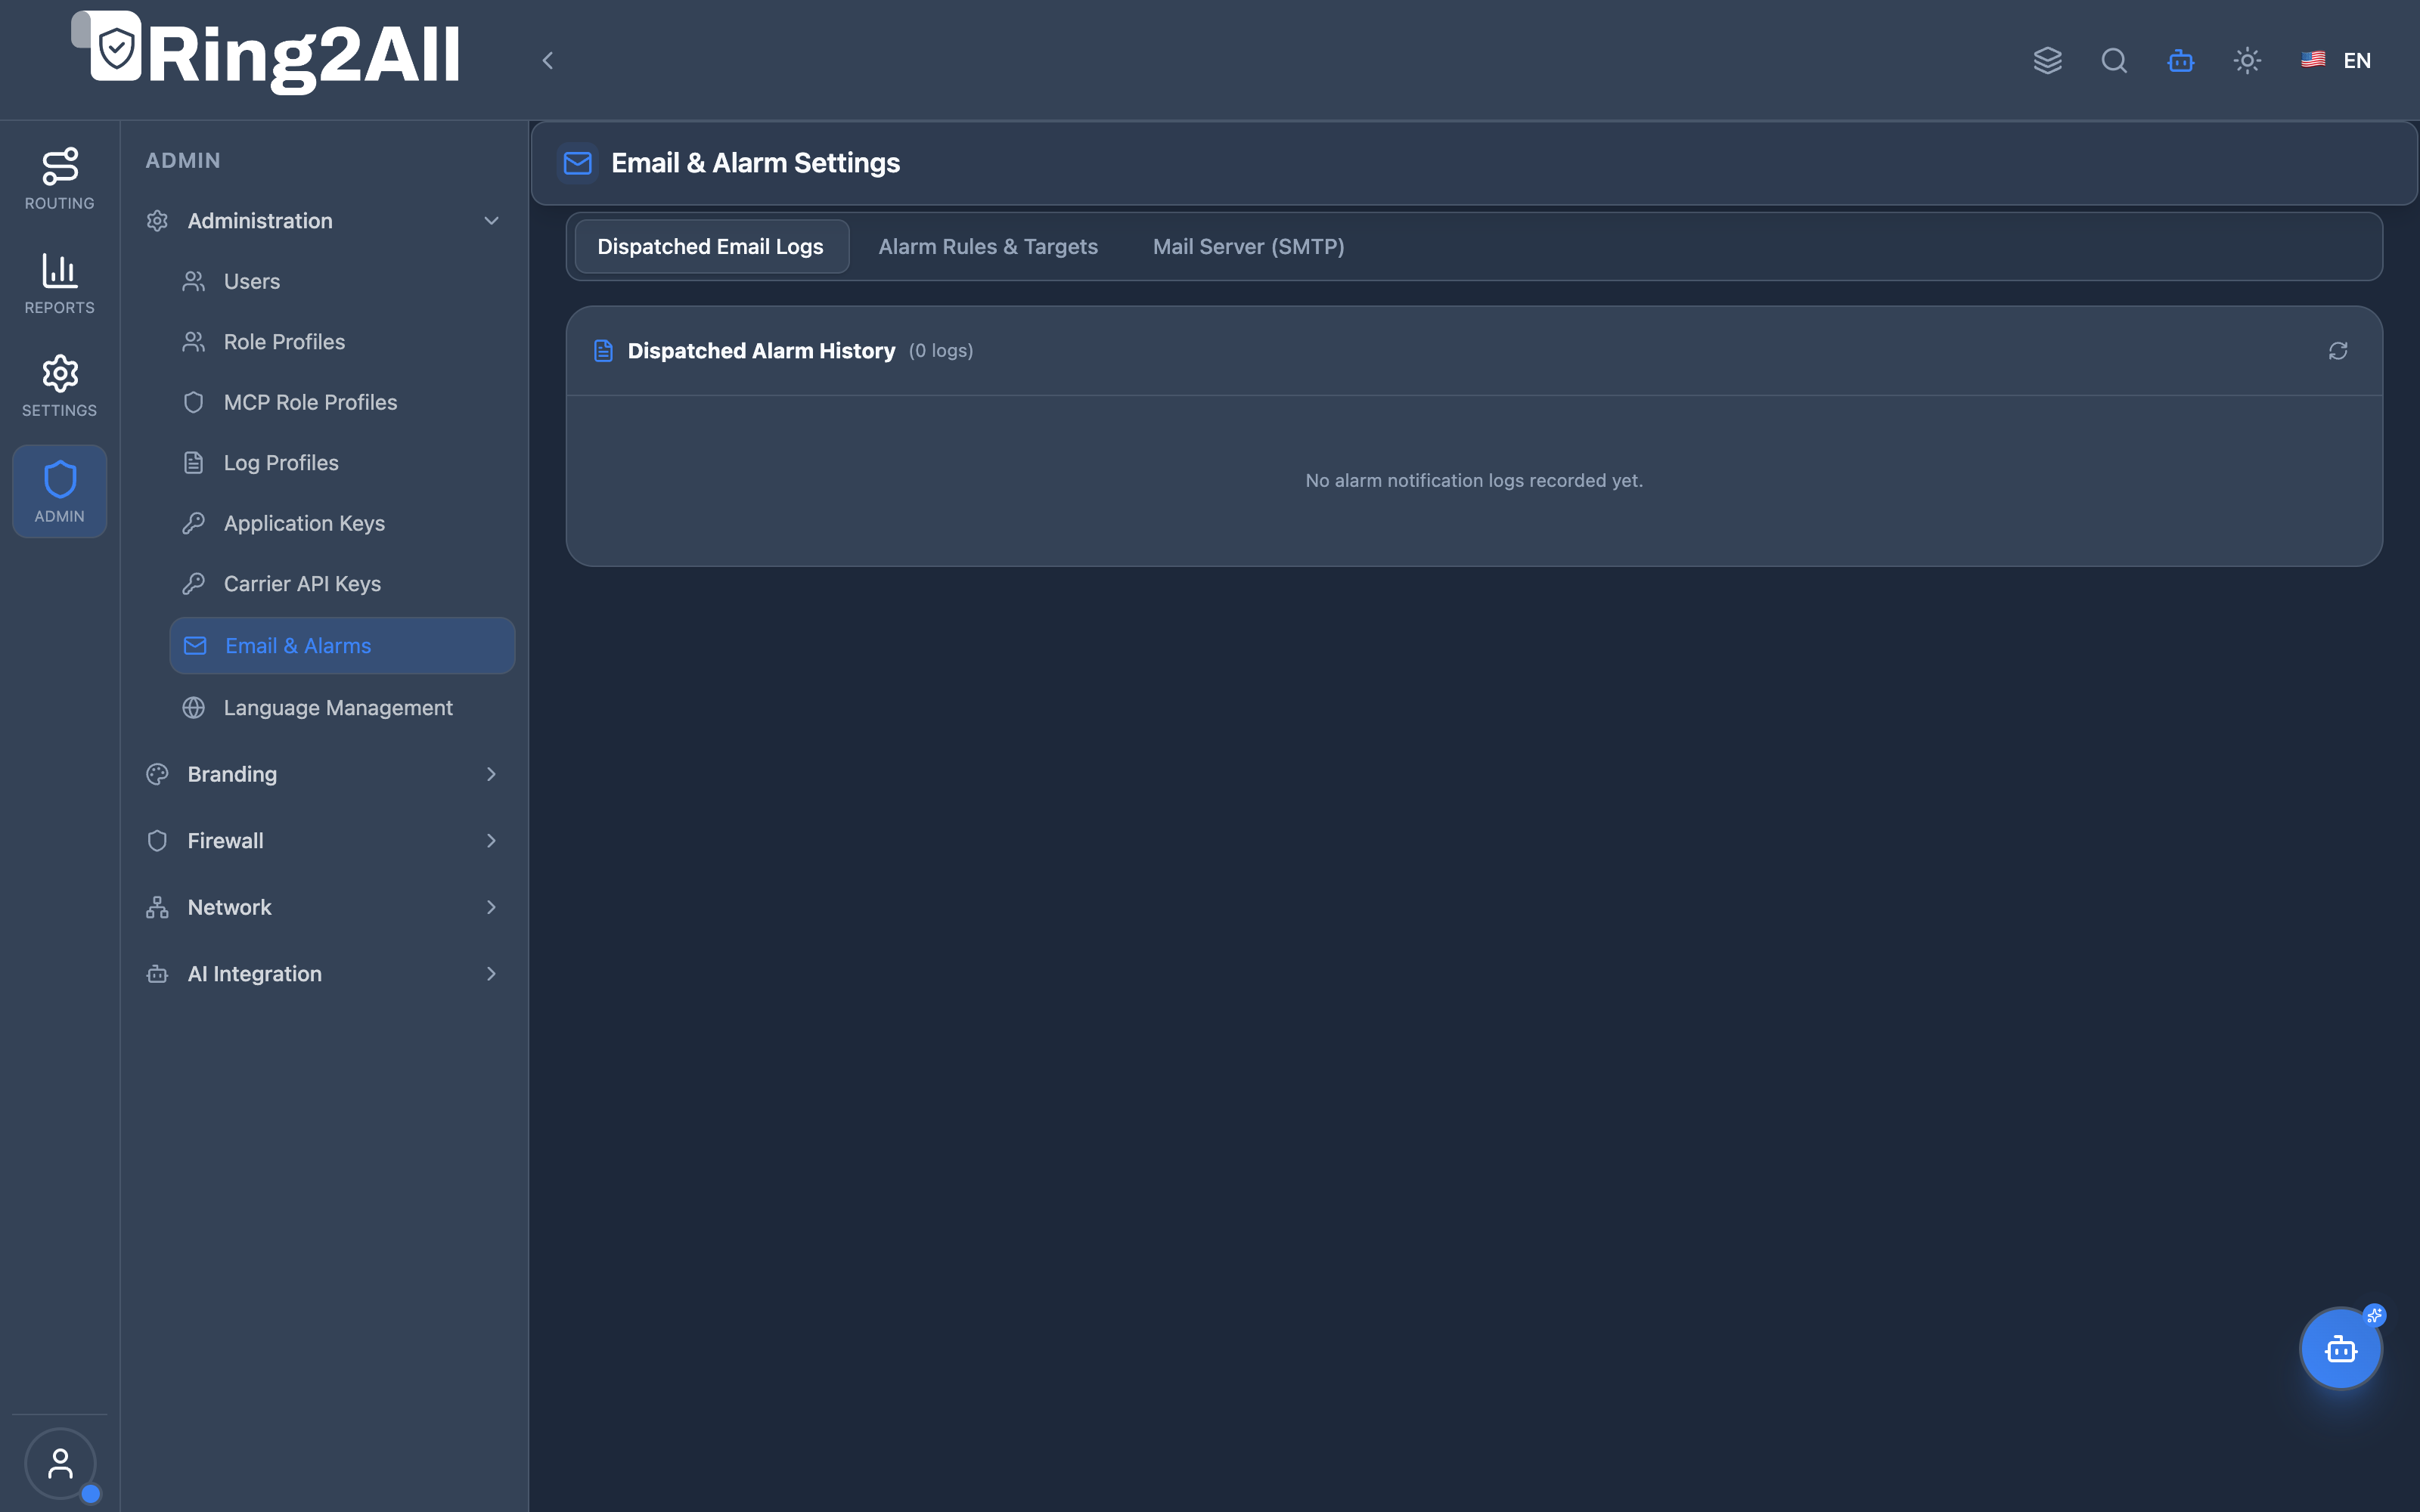
Task: Open Role Profiles
Action: (342, 342)
